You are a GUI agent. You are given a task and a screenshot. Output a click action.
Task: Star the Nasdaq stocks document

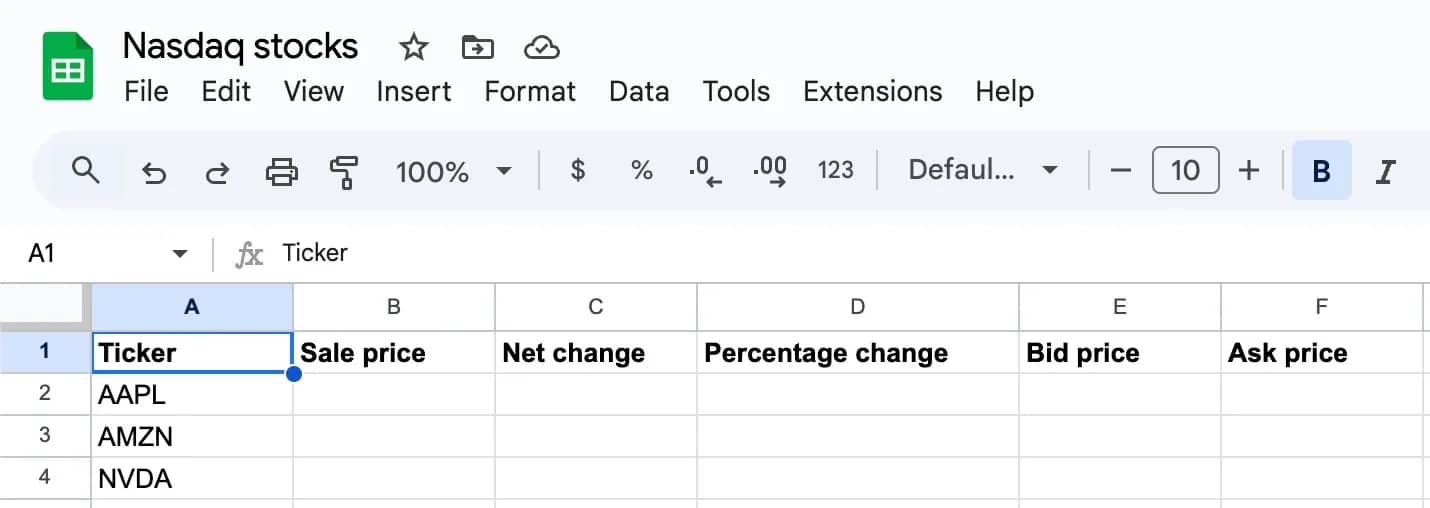point(413,47)
